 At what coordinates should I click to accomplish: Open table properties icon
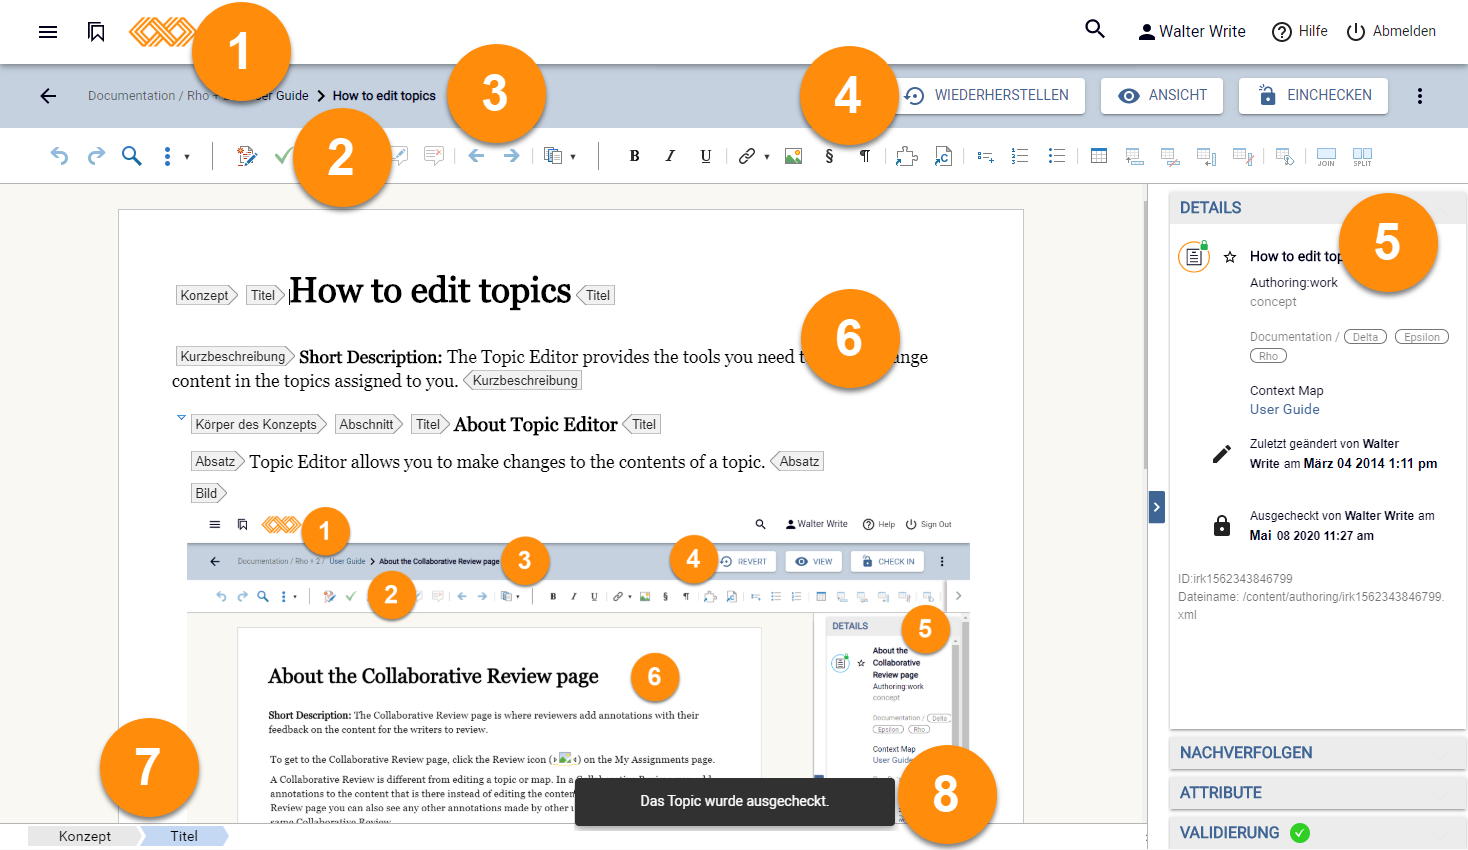(x=1285, y=156)
